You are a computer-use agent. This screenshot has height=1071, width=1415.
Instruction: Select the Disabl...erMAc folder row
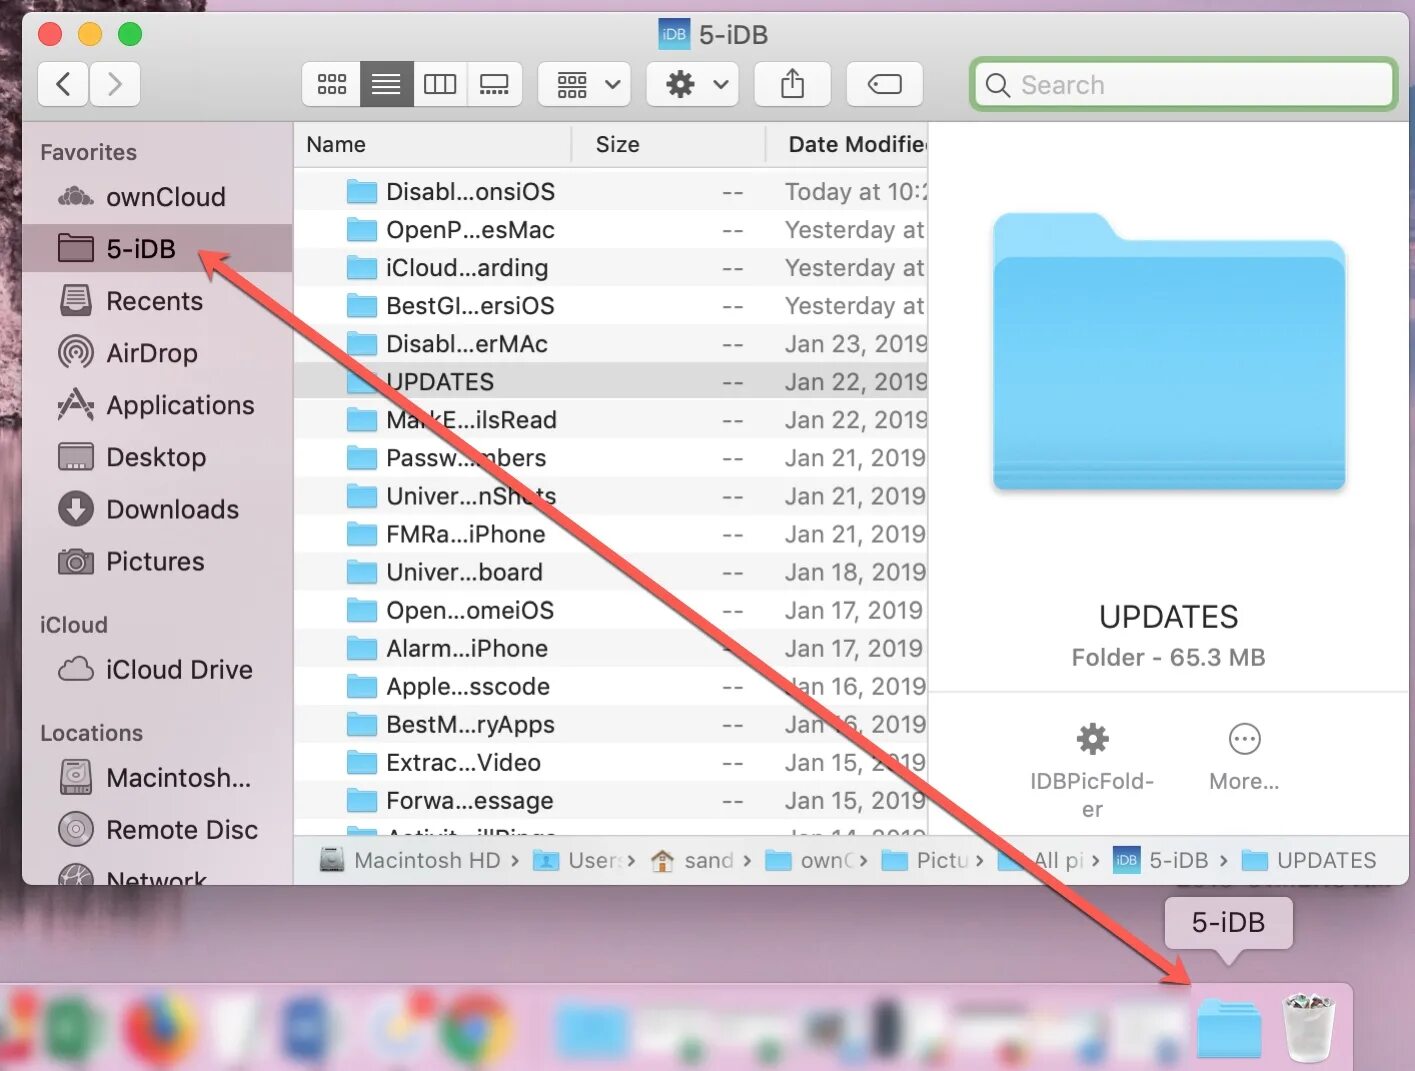[x=611, y=343]
